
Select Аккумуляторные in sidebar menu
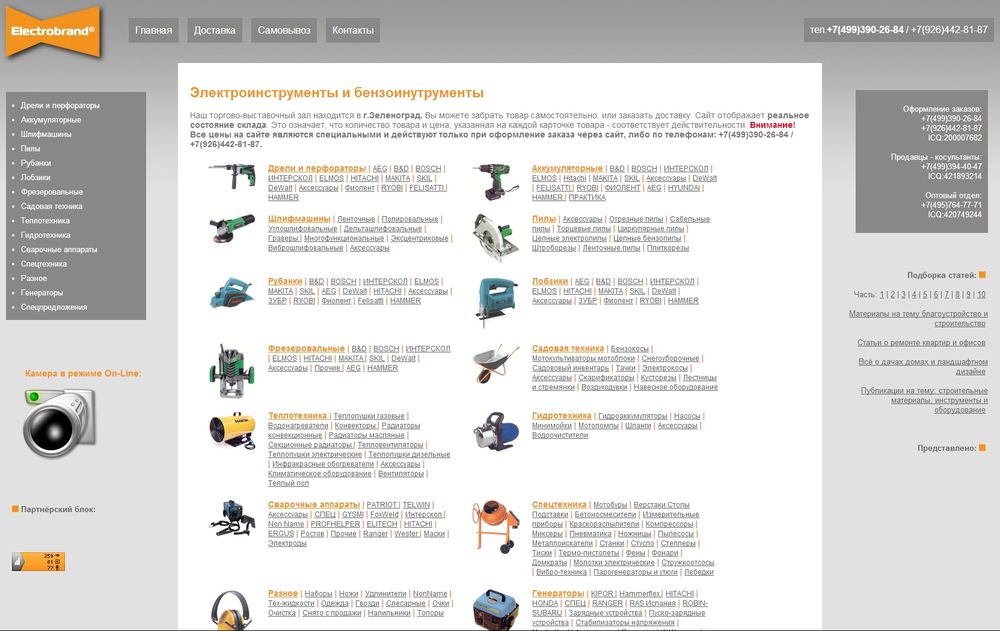[50, 120]
